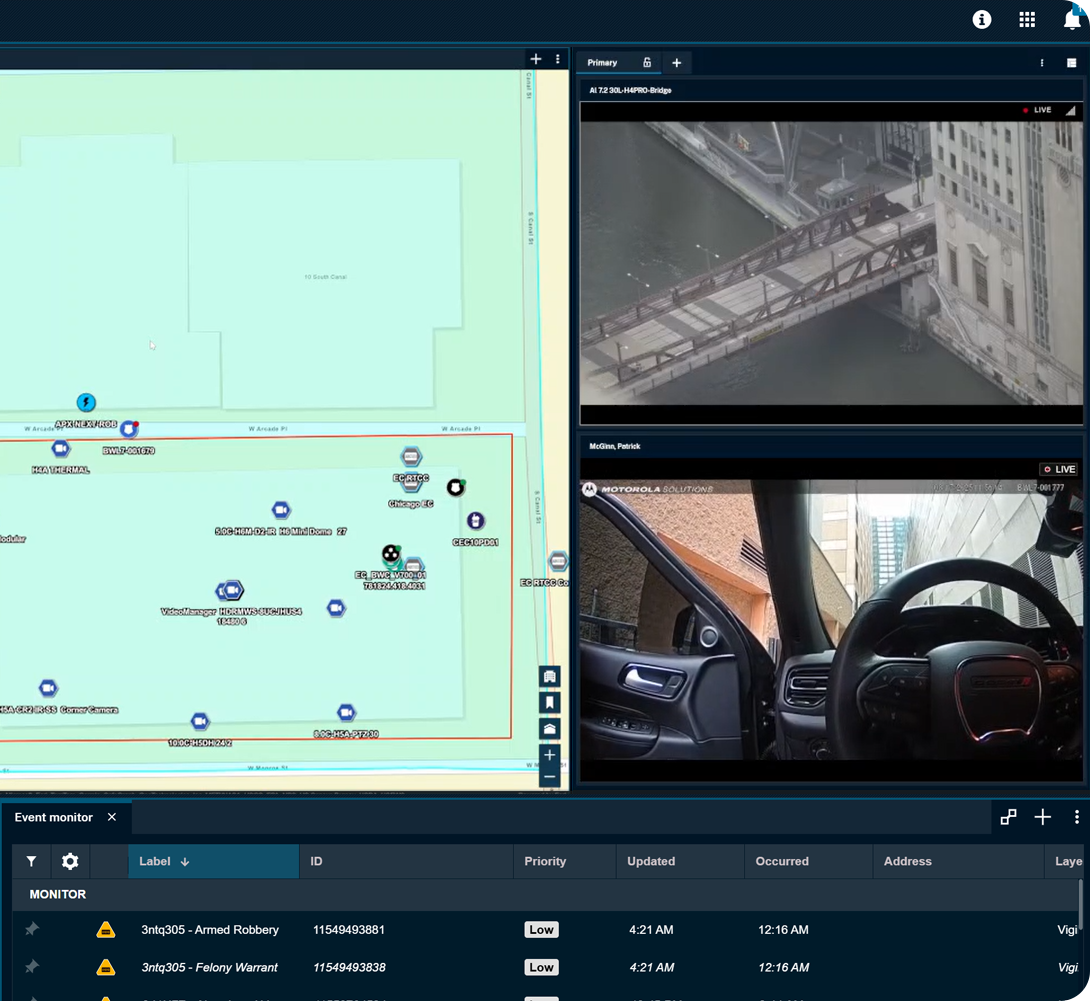Screen dimensions: 1090x1001
Task: Pin the Felony Warrant event row
Action: (x=32, y=968)
